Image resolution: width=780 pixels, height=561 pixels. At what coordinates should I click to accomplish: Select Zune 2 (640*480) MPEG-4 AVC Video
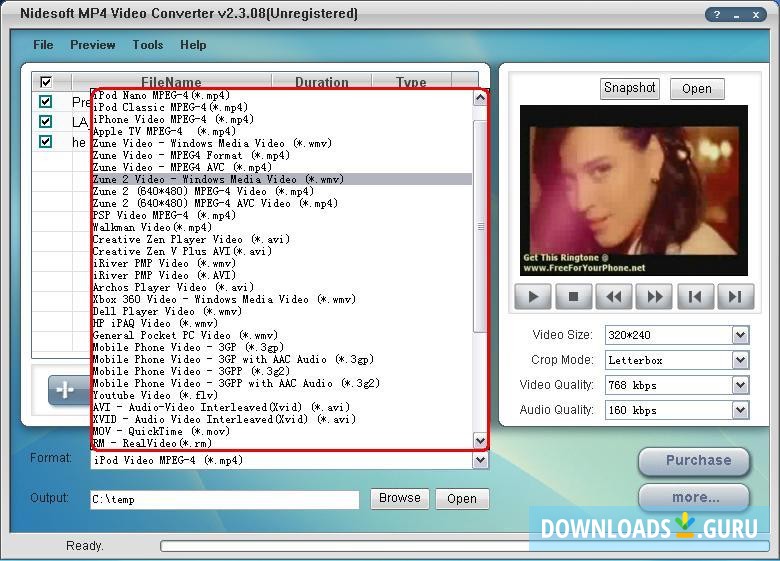coord(282,203)
